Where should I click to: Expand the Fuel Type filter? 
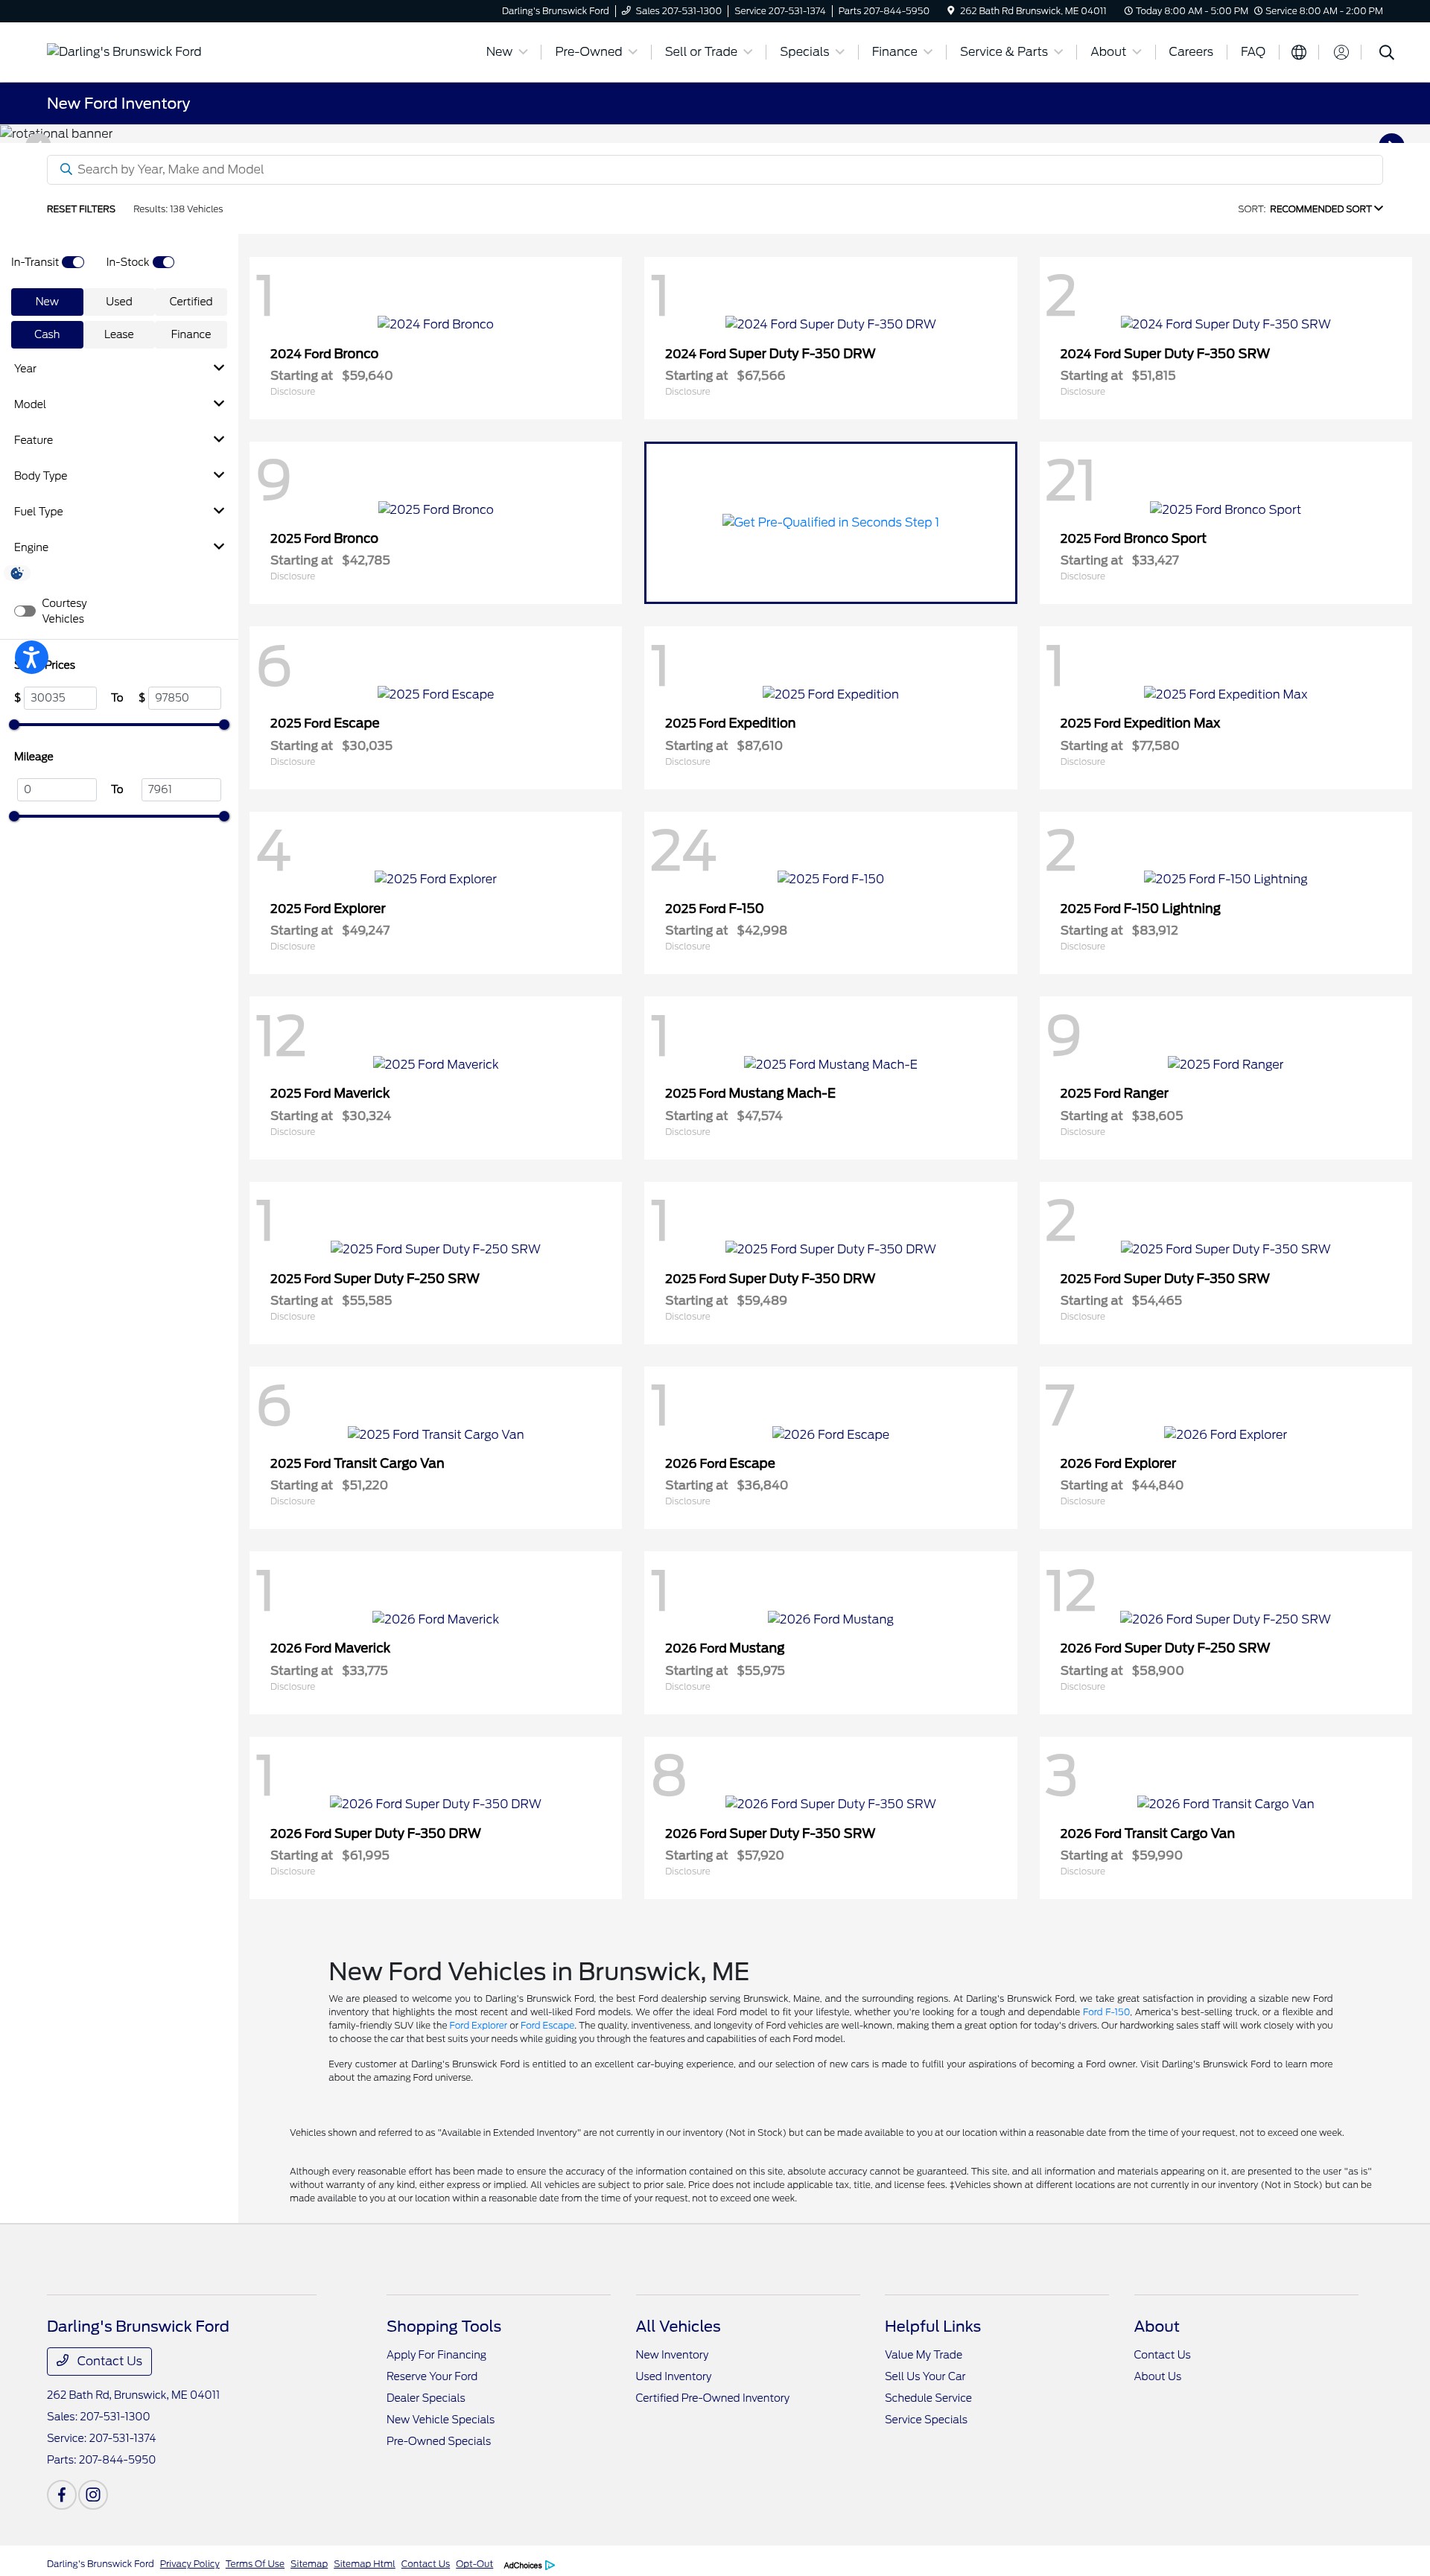pyautogui.click(x=119, y=511)
